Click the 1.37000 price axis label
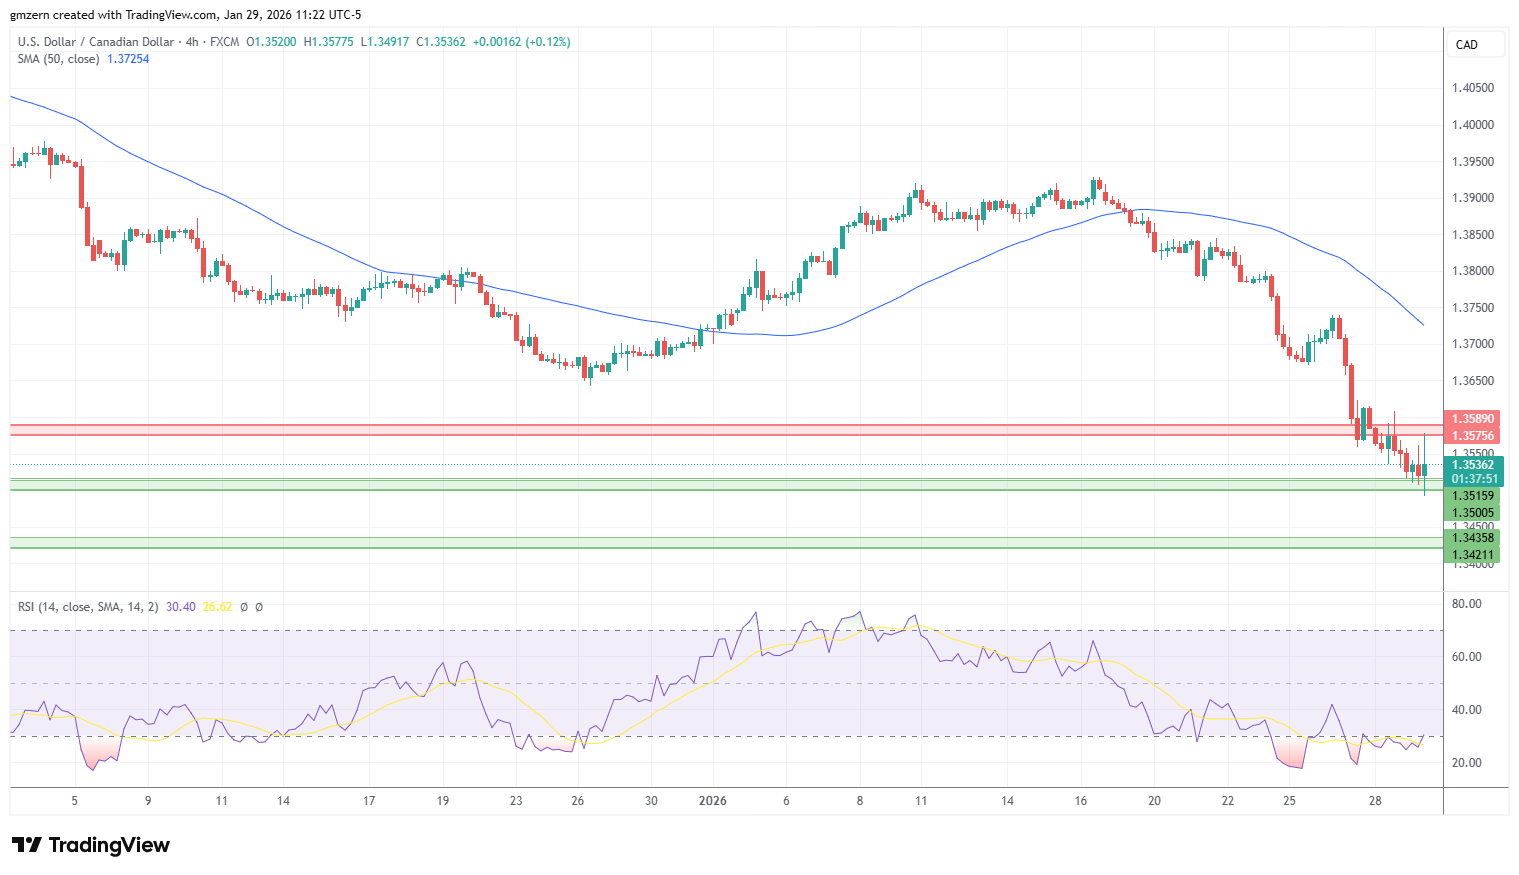This screenshot has width=1519, height=875. click(1473, 344)
